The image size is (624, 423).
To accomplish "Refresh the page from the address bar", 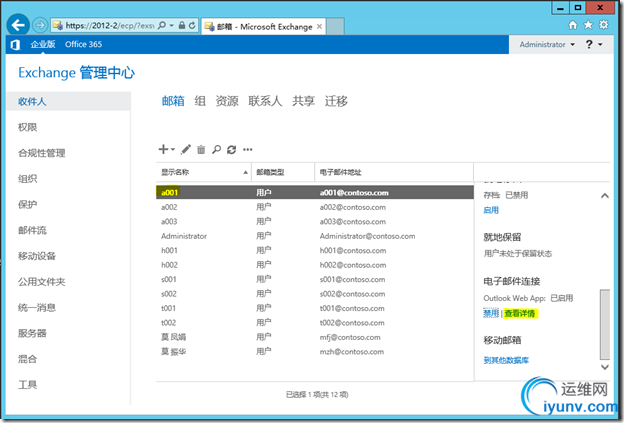I will point(192,25).
